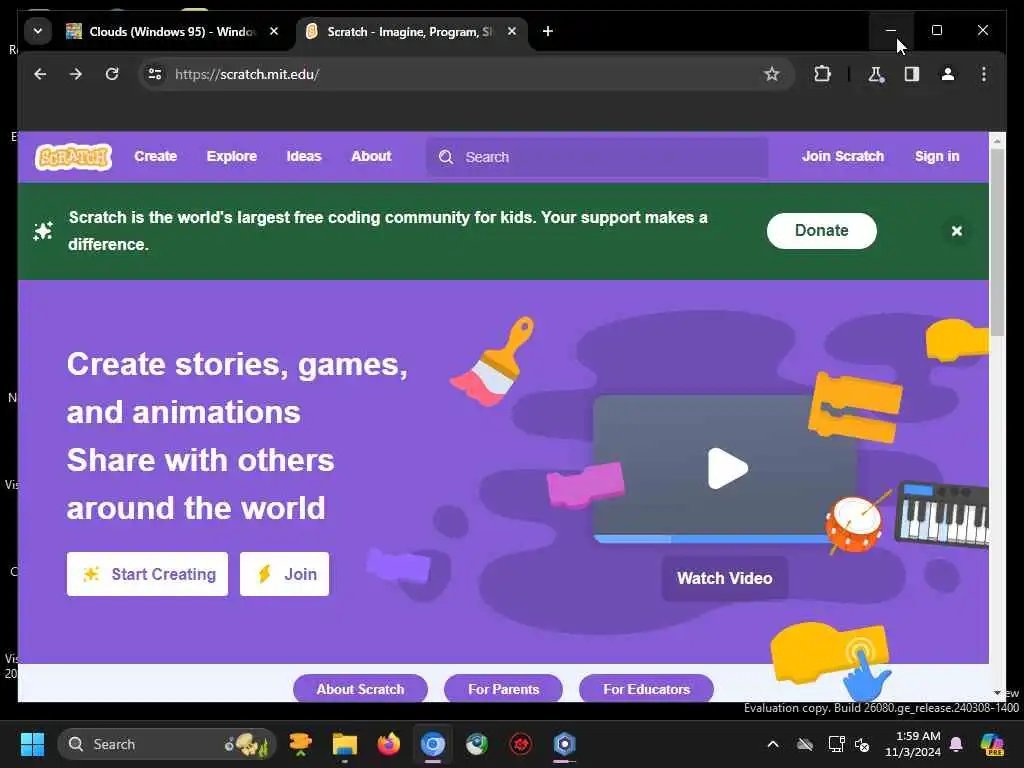Open the Explore page
This screenshot has width=1024, height=768.
click(x=232, y=157)
